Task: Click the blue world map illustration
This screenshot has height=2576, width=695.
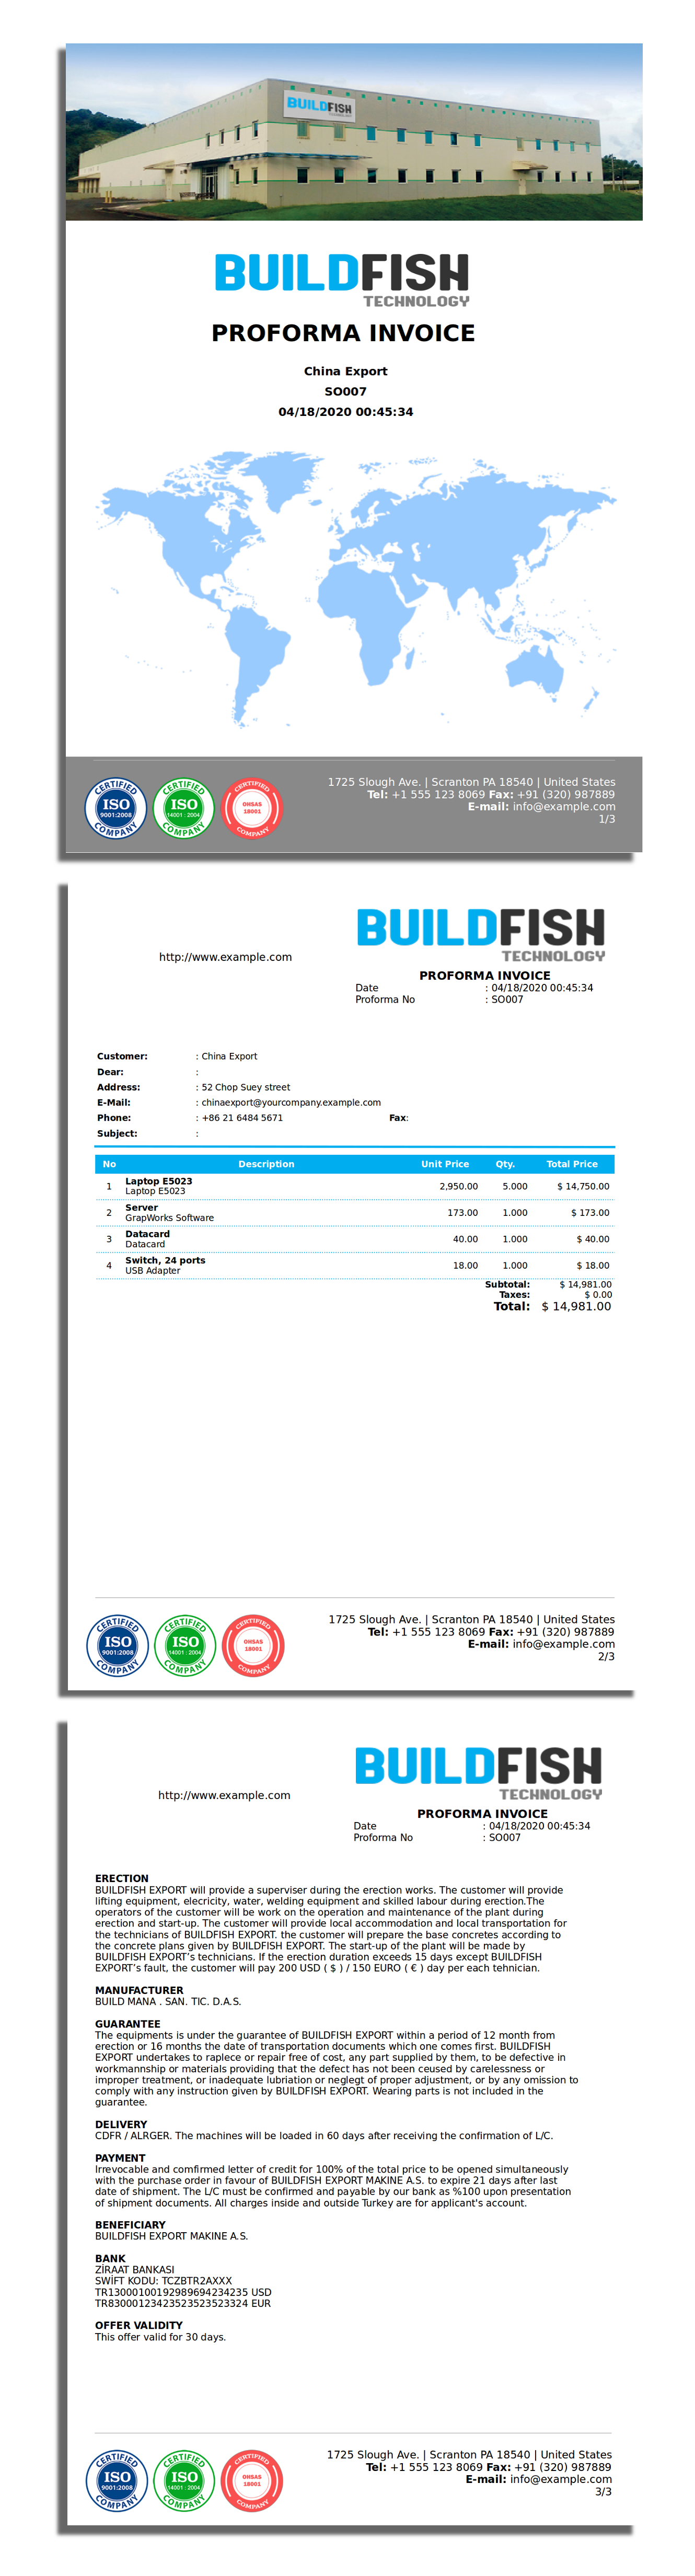Action: coord(356,590)
